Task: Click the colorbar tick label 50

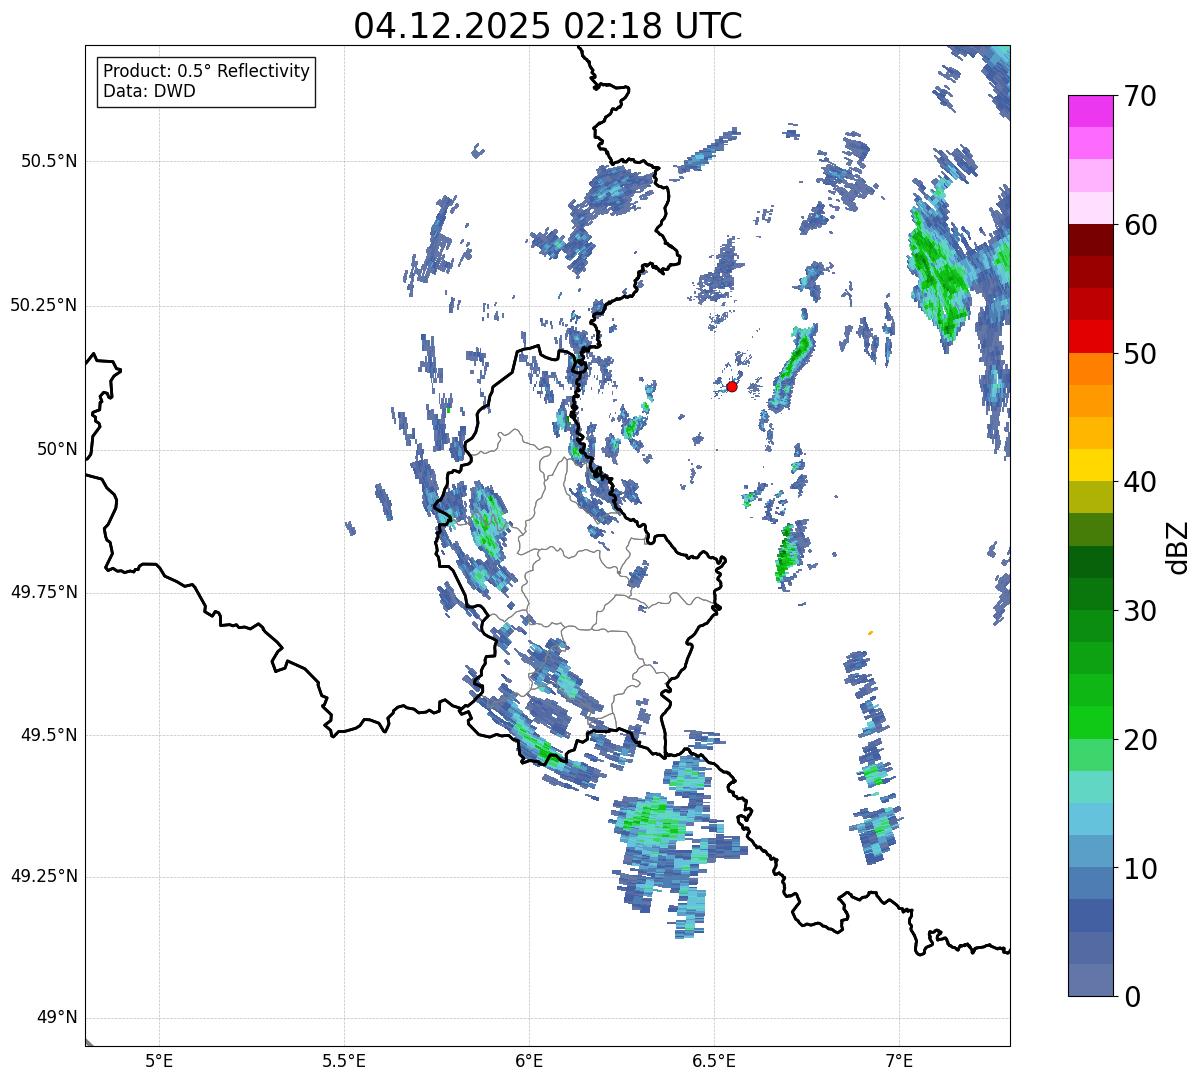Action: coord(1141,354)
